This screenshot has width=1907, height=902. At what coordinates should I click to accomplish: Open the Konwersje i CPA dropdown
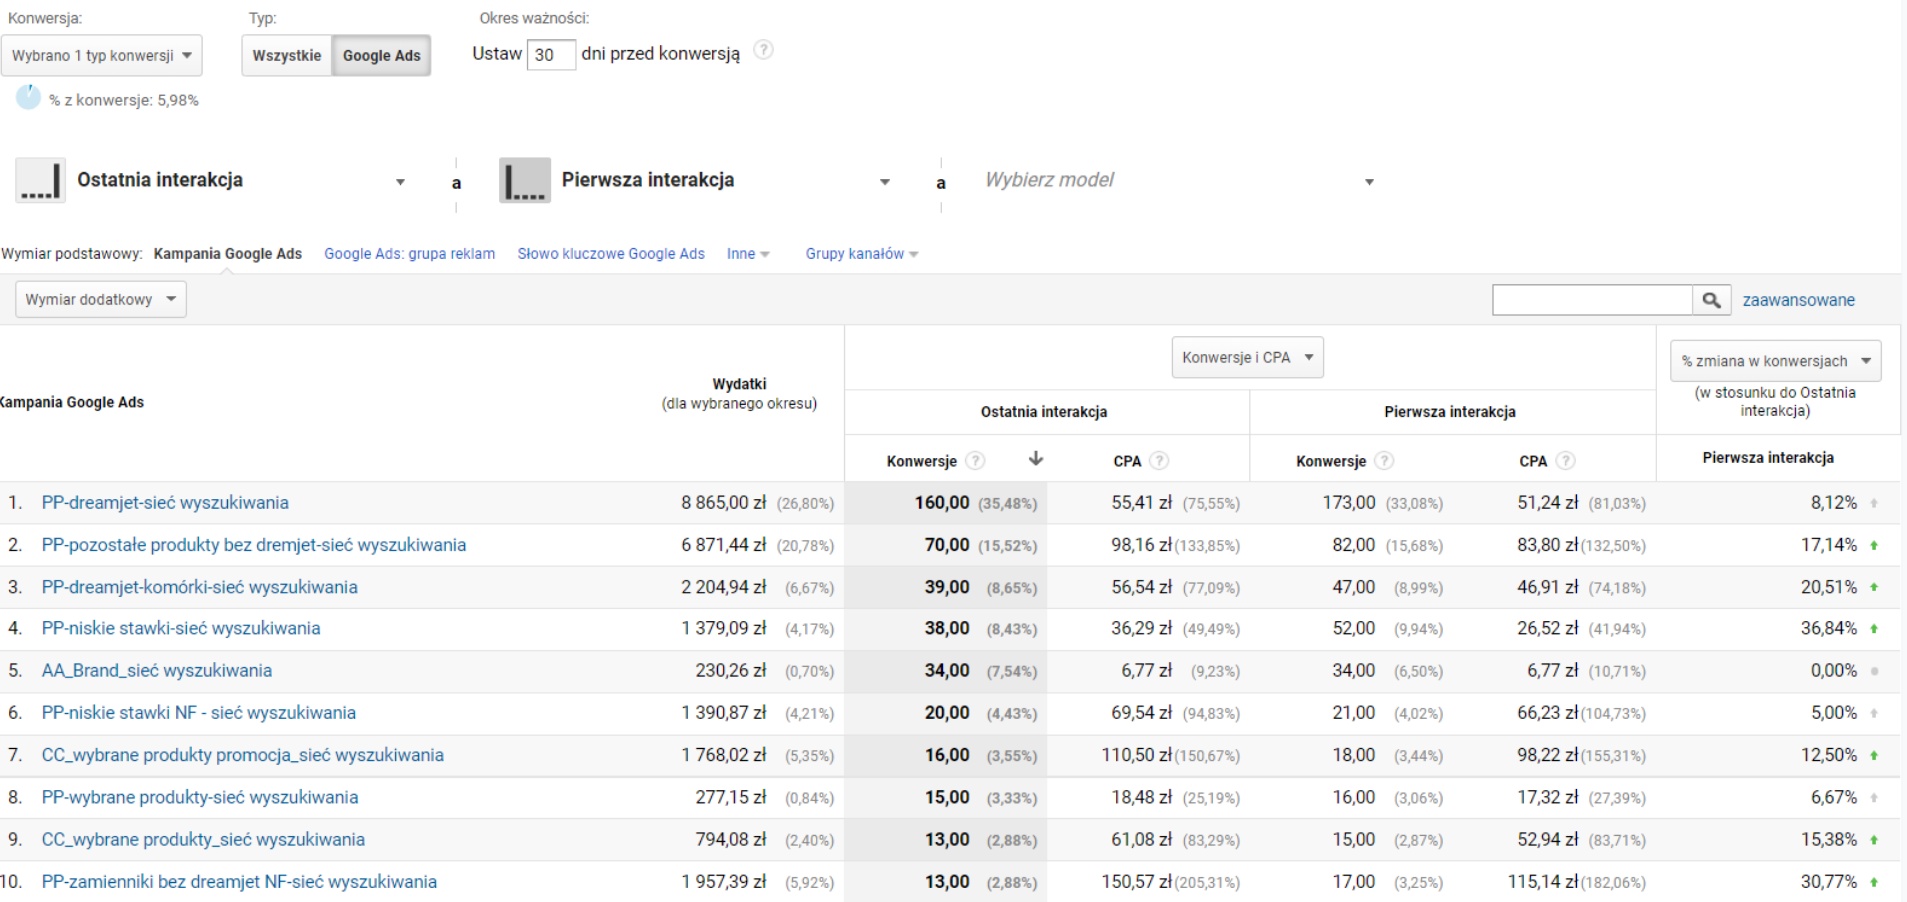[1247, 357]
